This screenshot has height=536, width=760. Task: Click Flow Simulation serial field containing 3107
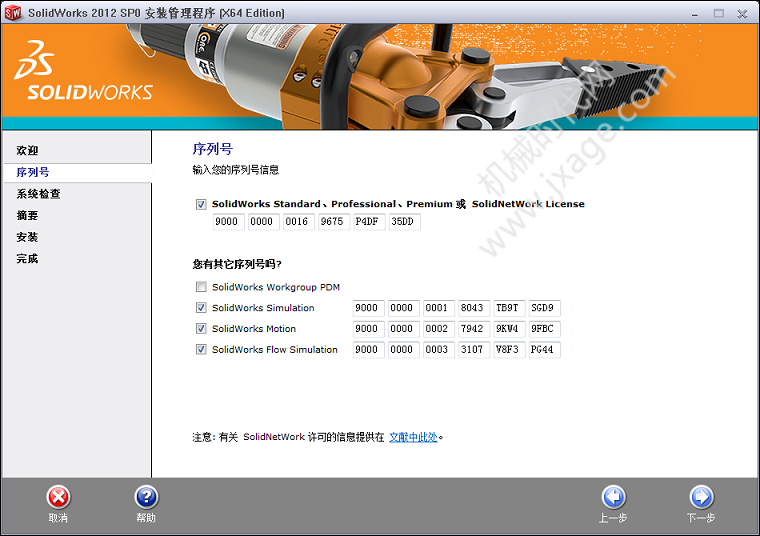pyautogui.click(x=474, y=349)
